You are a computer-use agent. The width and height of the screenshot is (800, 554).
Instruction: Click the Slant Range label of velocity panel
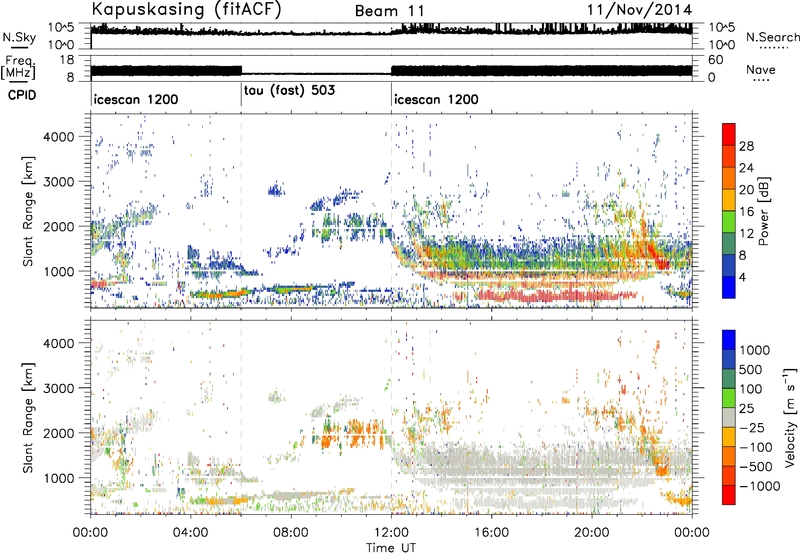28,417
